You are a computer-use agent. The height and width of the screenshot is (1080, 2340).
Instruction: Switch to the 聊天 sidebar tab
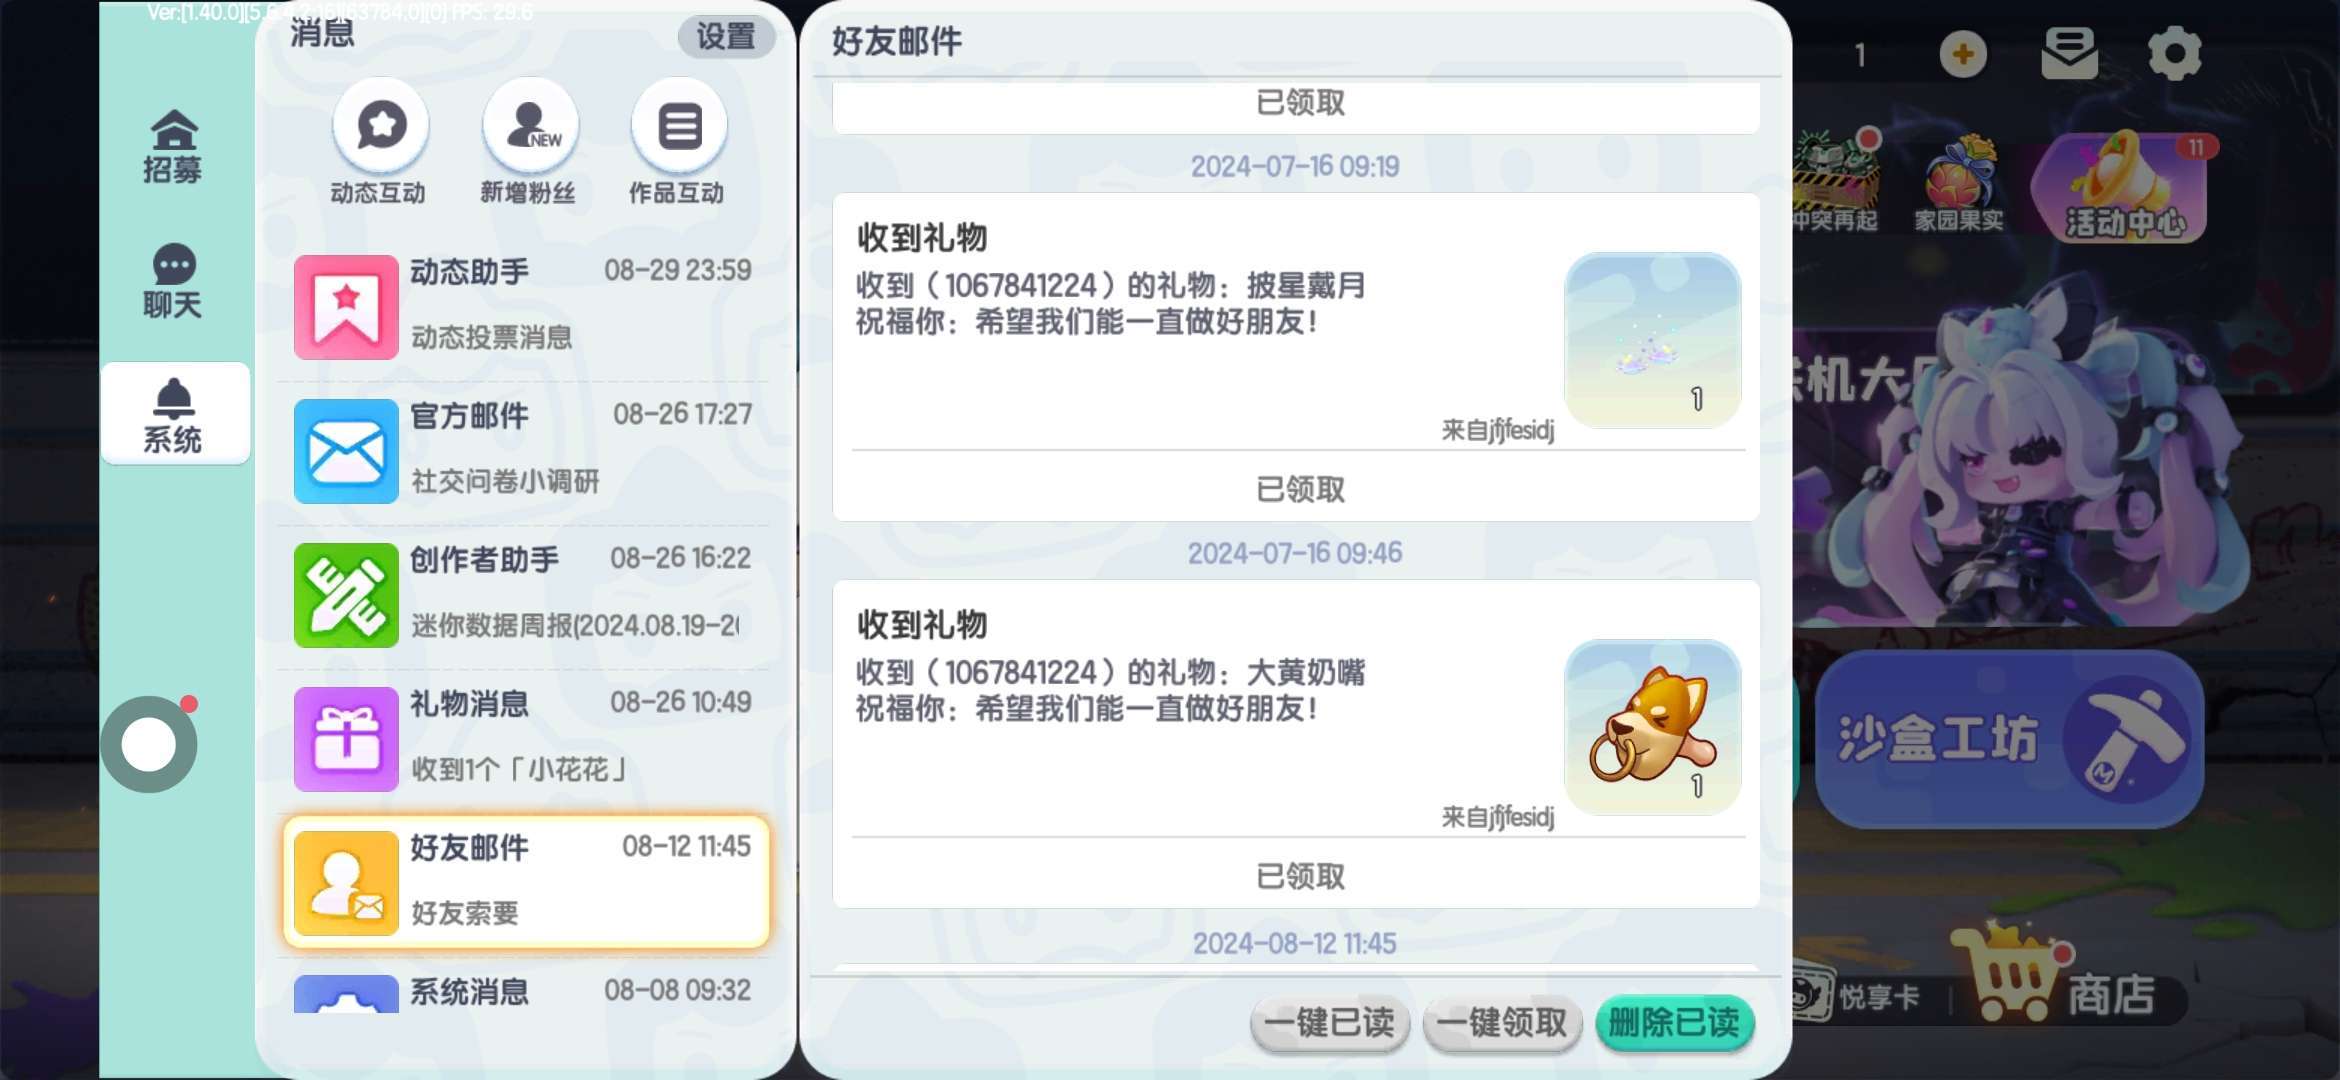[173, 282]
